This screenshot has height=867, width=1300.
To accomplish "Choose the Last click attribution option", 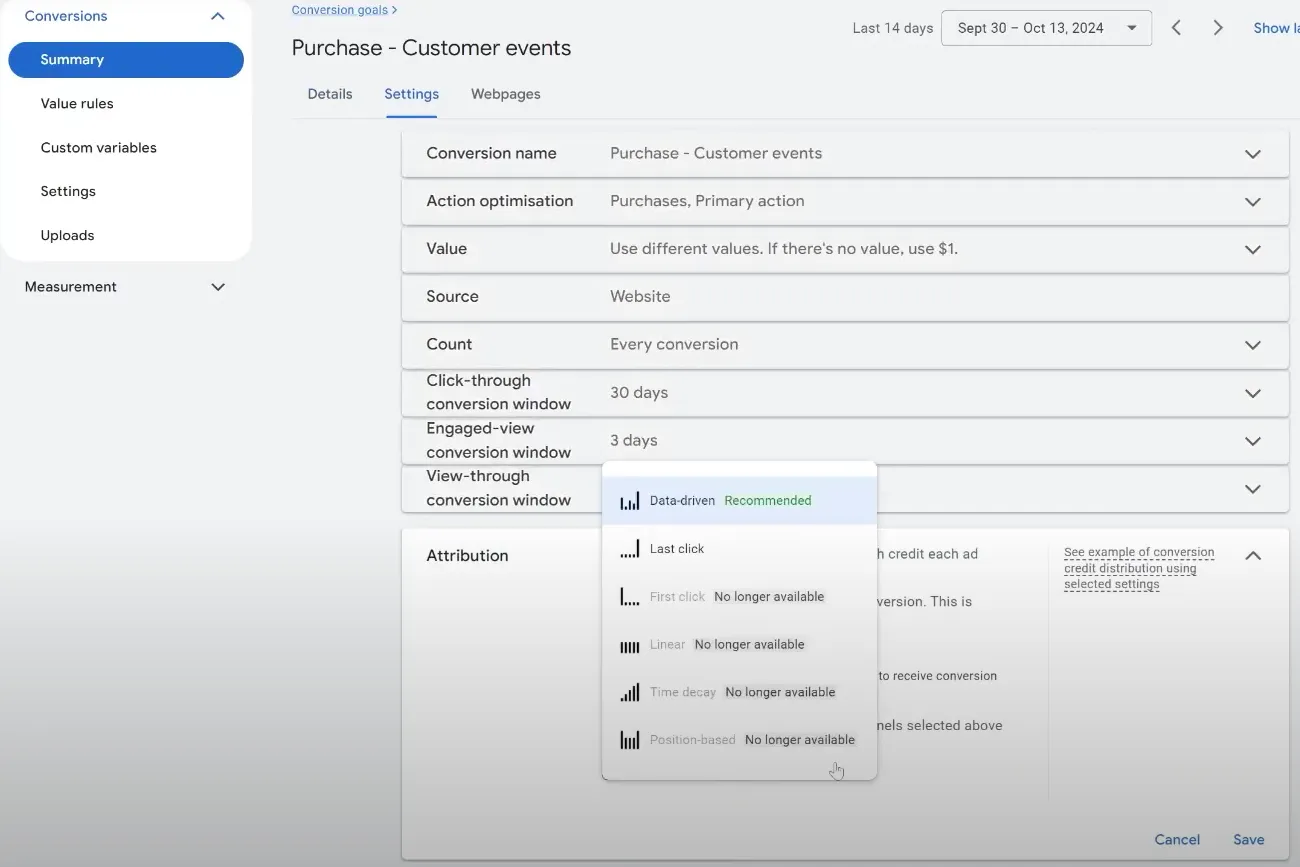I will [x=740, y=549].
